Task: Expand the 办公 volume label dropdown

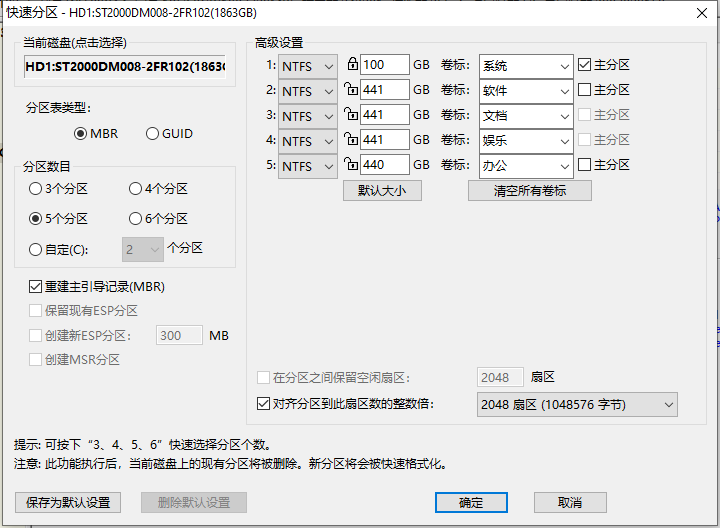Action: (x=565, y=166)
